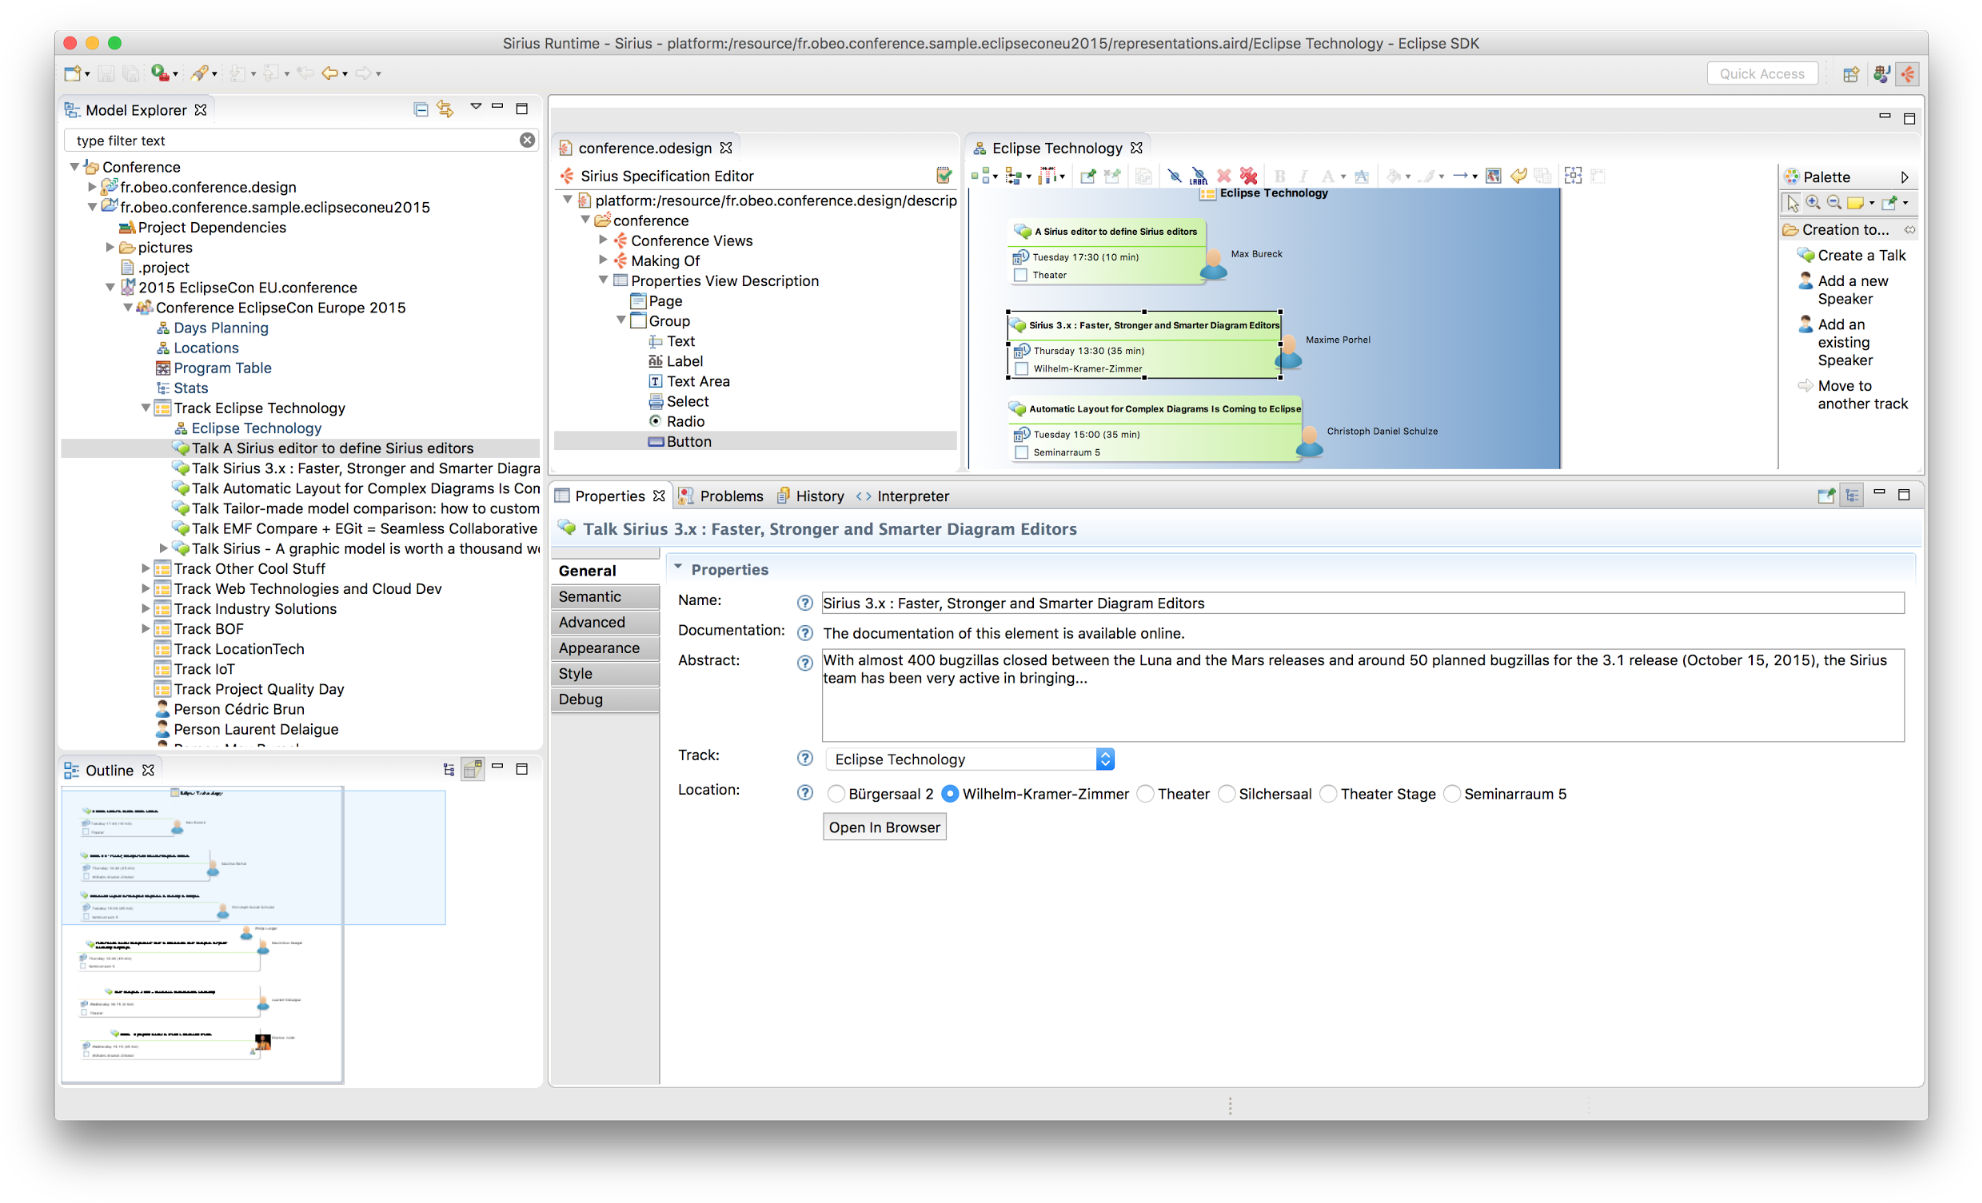Open the New wizard toolbar icon
The height and width of the screenshot is (1203, 1982).
[x=72, y=73]
